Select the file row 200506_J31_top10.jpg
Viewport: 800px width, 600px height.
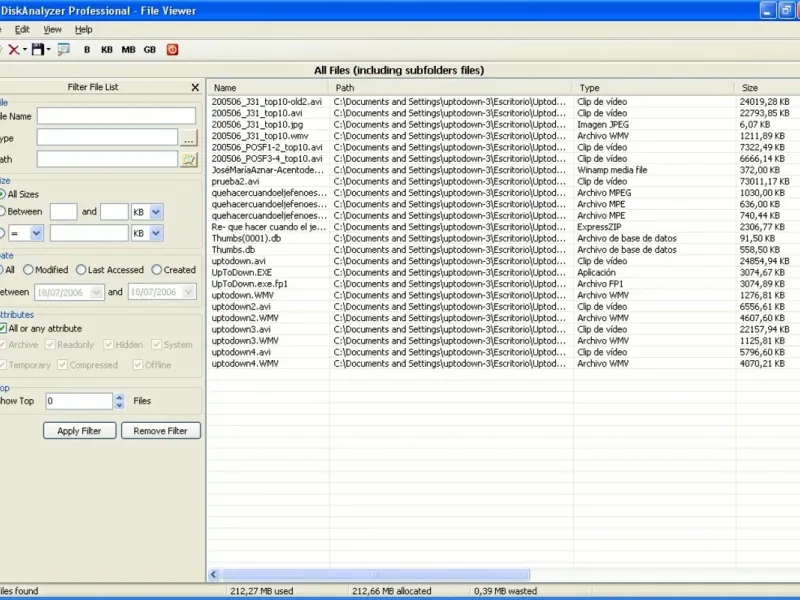(x=504, y=124)
